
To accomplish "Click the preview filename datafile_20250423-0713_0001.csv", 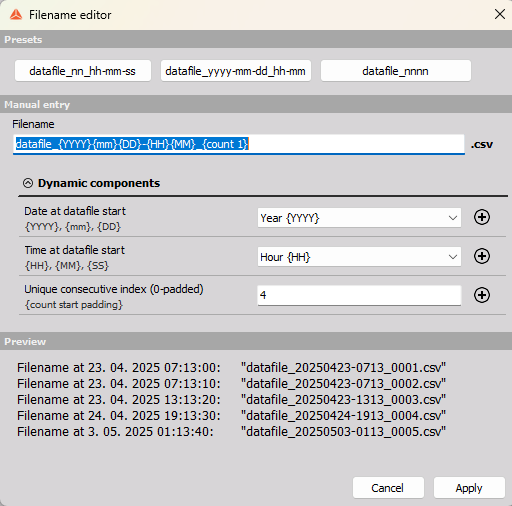I will (x=343, y=368).
